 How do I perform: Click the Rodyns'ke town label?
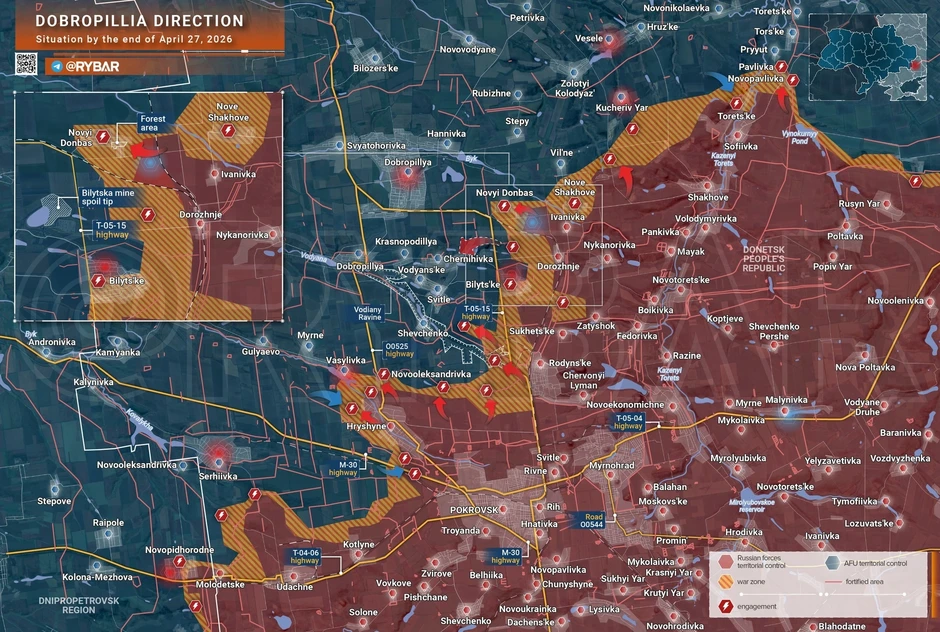coord(570,363)
